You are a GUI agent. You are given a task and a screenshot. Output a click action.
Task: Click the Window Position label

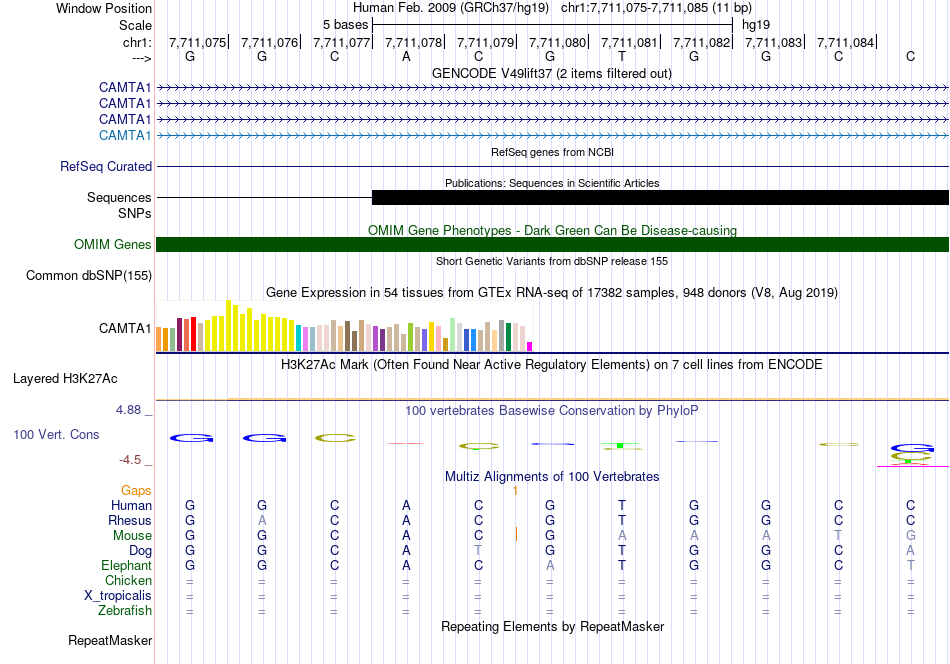[x=104, y=8]
